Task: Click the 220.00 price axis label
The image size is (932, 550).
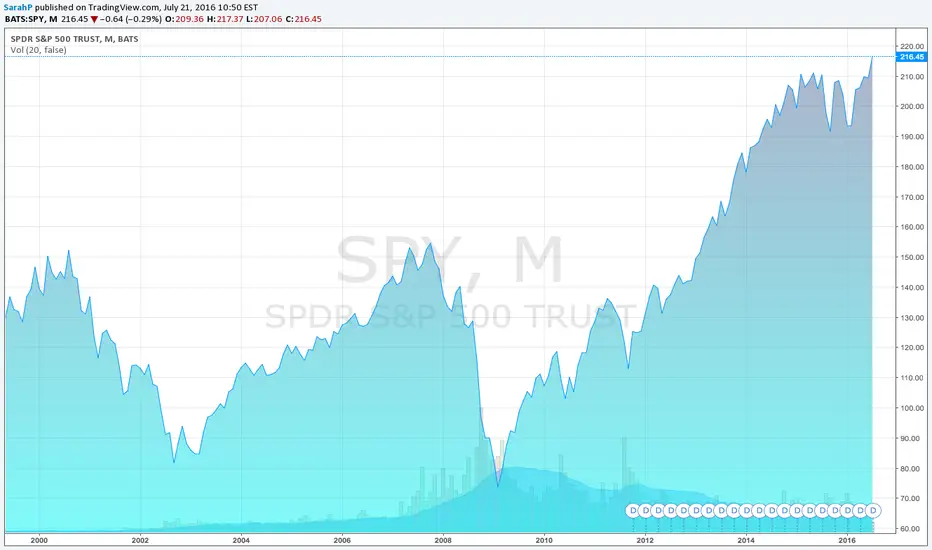Action: [912, 46]
